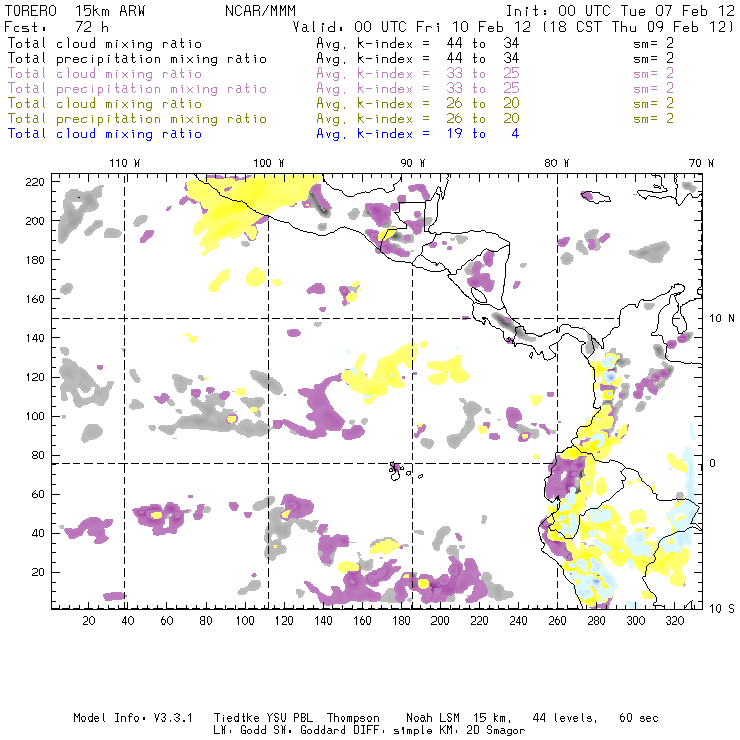Click the '(18 CST Thu 09 Feb 12)' local time text

coord(638,27)
